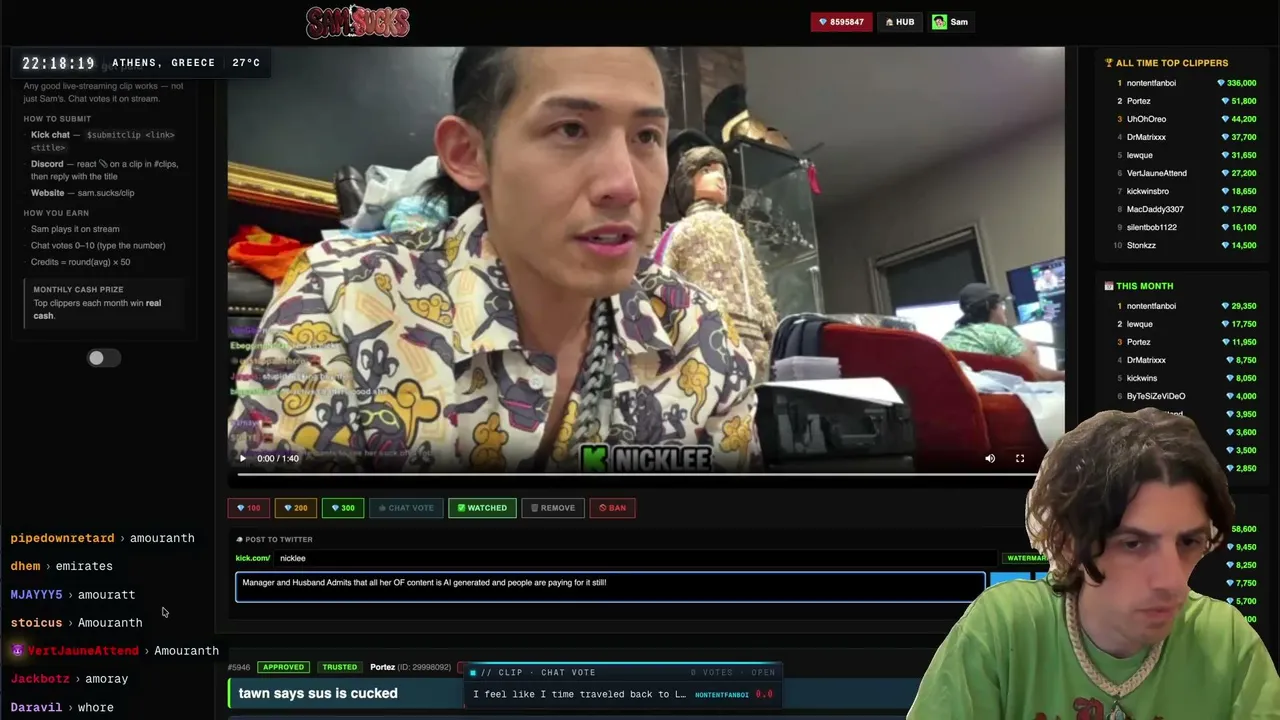Select Stonkzz in the all-time leaderboard
The width and height of the screenshot is (1280, 720).
[1141, 245]
